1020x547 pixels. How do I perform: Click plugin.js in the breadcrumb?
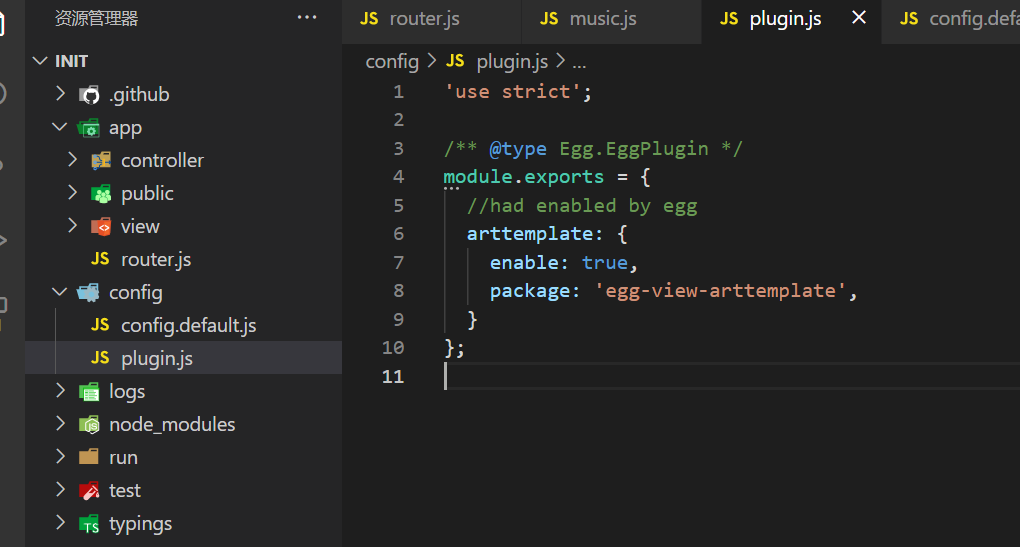click(x=512, y=62)
